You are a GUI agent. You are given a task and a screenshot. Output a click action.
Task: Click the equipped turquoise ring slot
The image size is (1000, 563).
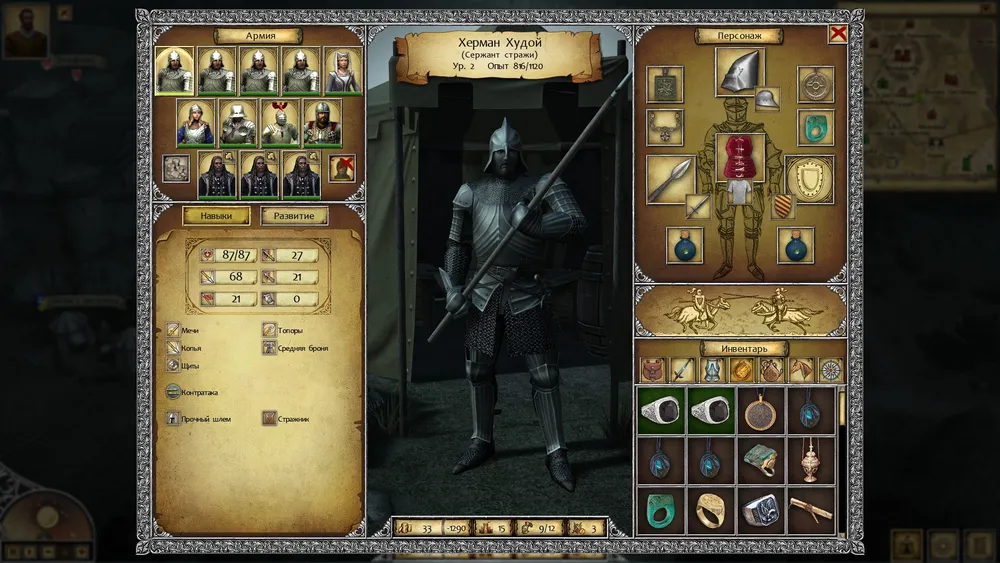tap(816, 128)
